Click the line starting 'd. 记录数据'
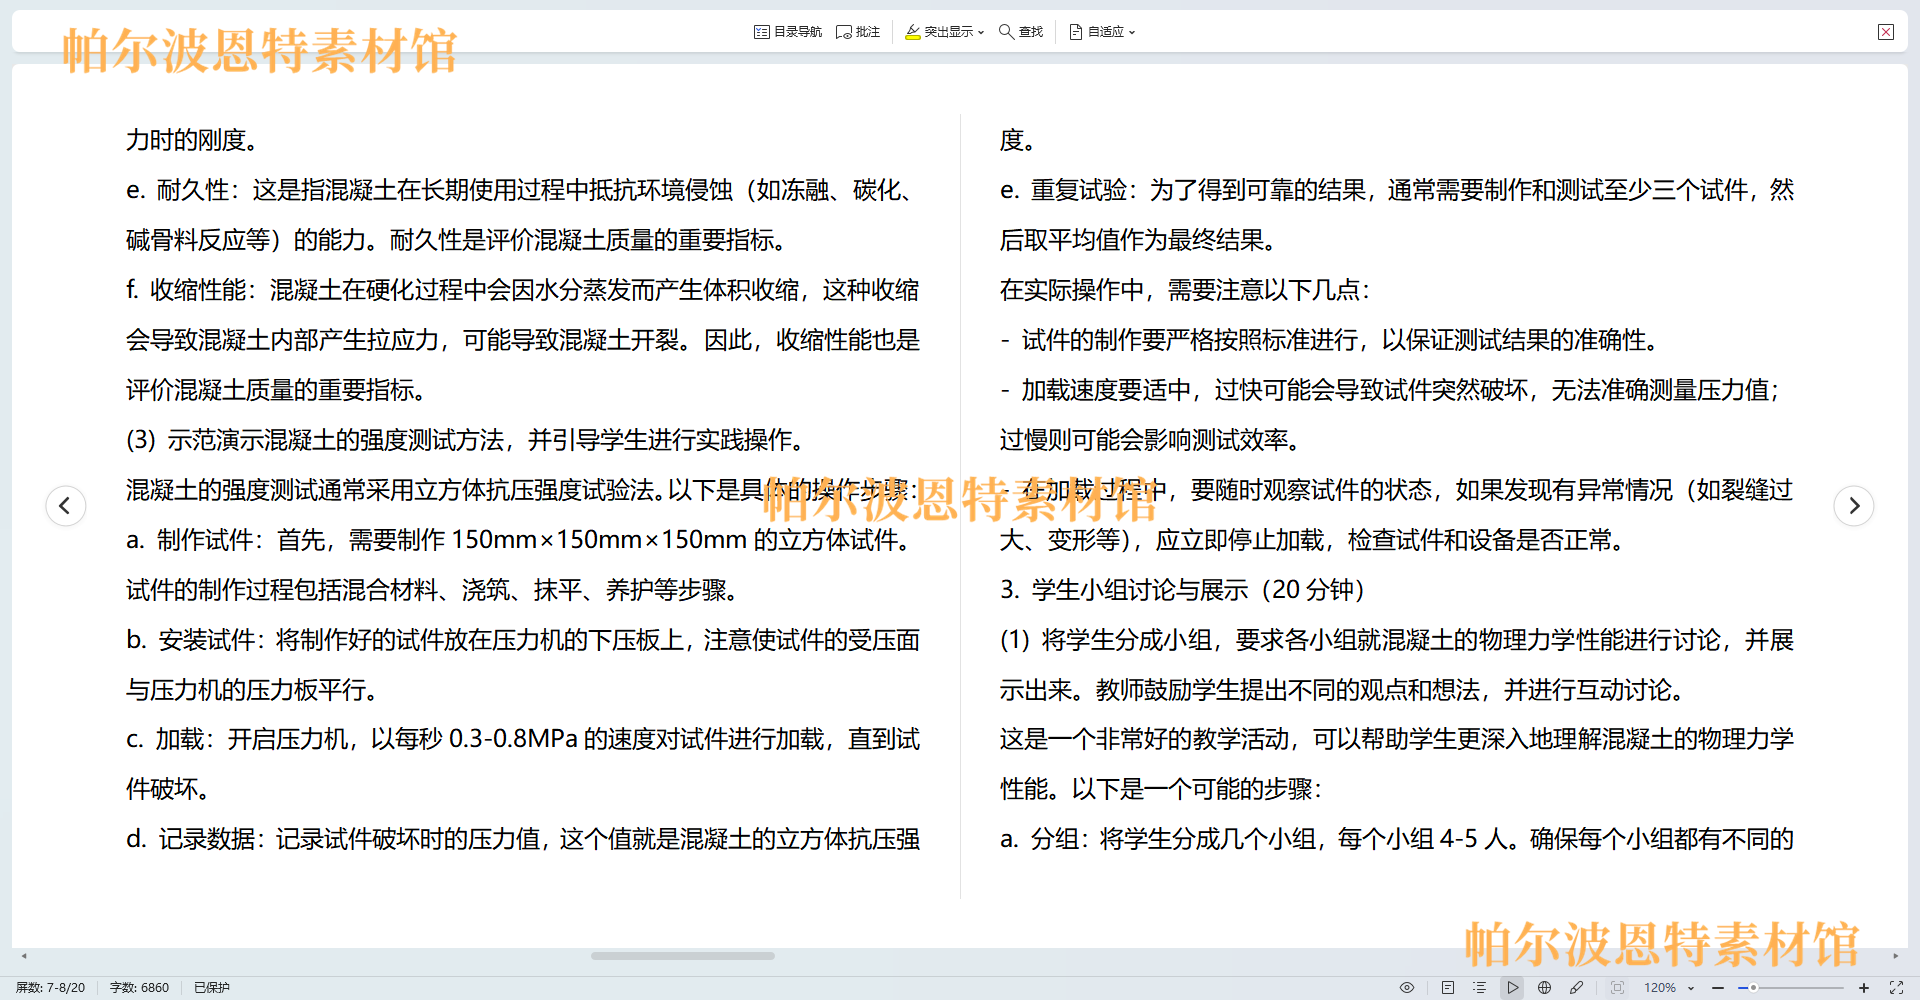 click(x=522, y=839)
